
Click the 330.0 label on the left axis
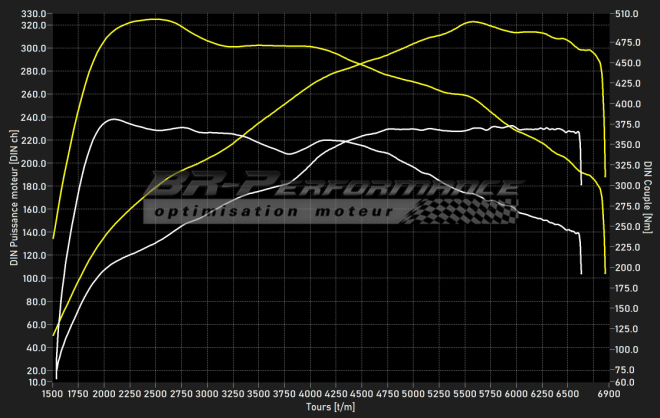coord(34,15)
